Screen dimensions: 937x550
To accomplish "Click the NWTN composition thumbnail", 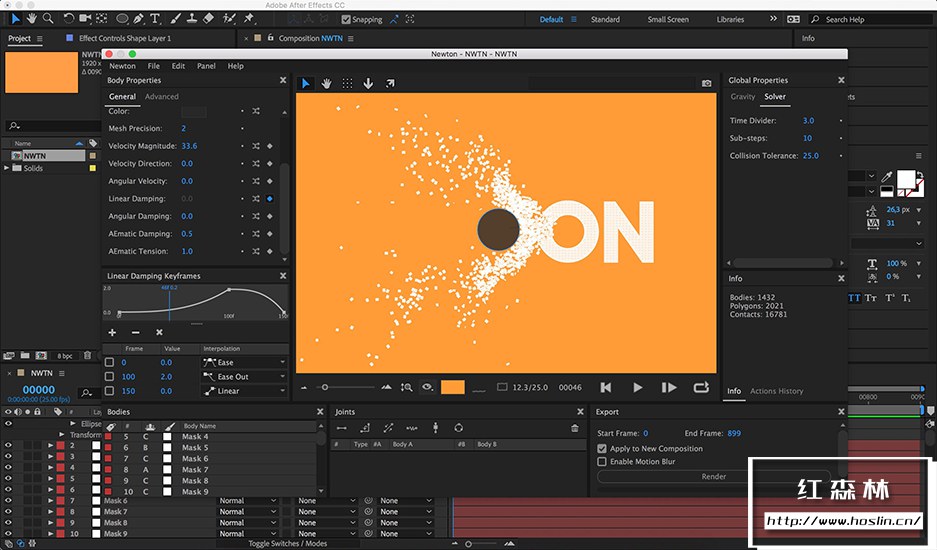I will 41,72.
